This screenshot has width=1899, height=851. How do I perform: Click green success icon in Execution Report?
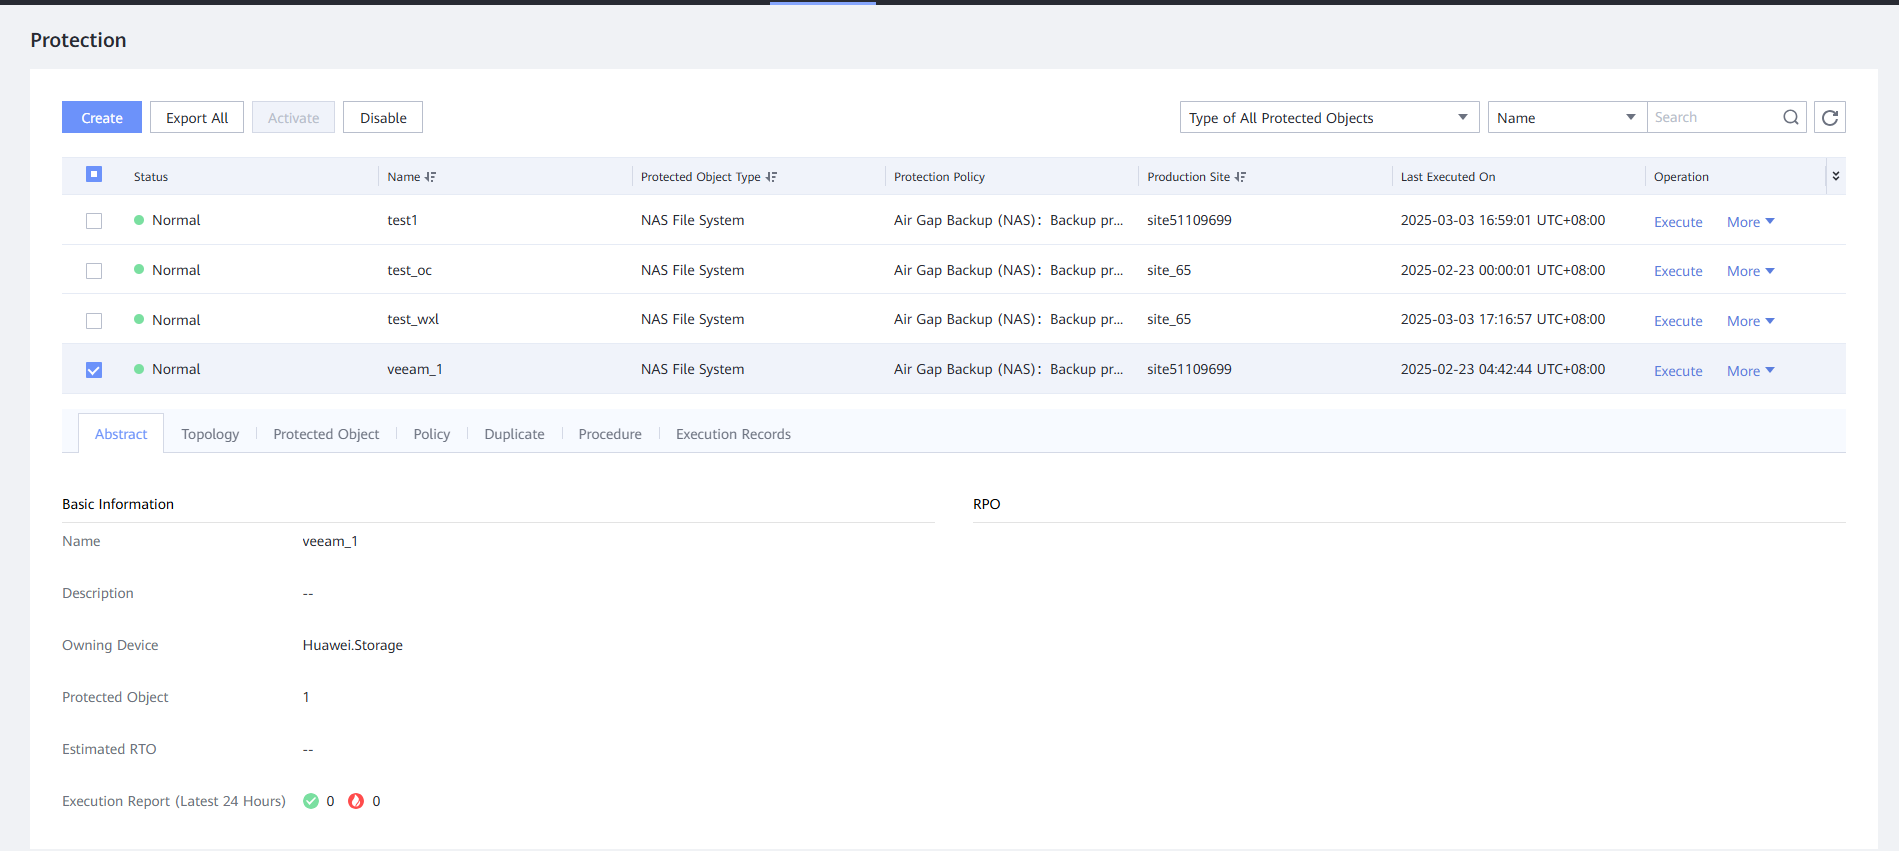[x=311, y=801]
